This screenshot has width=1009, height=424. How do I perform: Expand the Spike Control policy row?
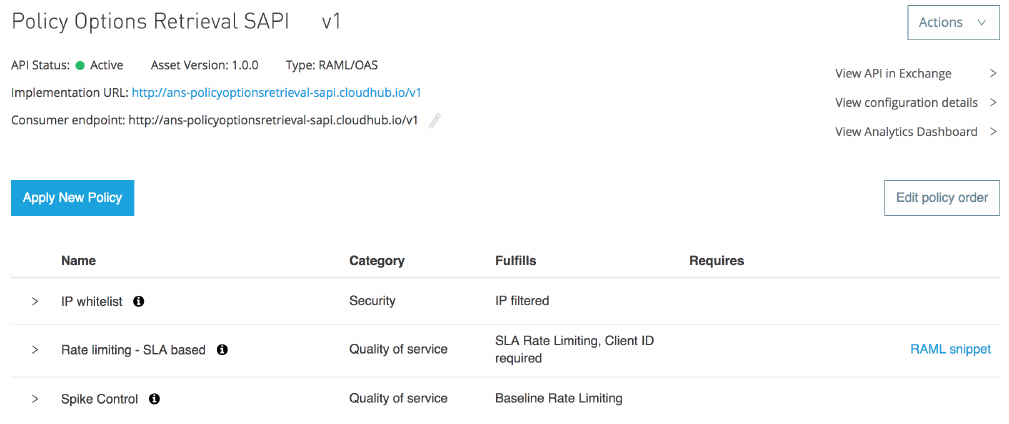coord(35,399)
